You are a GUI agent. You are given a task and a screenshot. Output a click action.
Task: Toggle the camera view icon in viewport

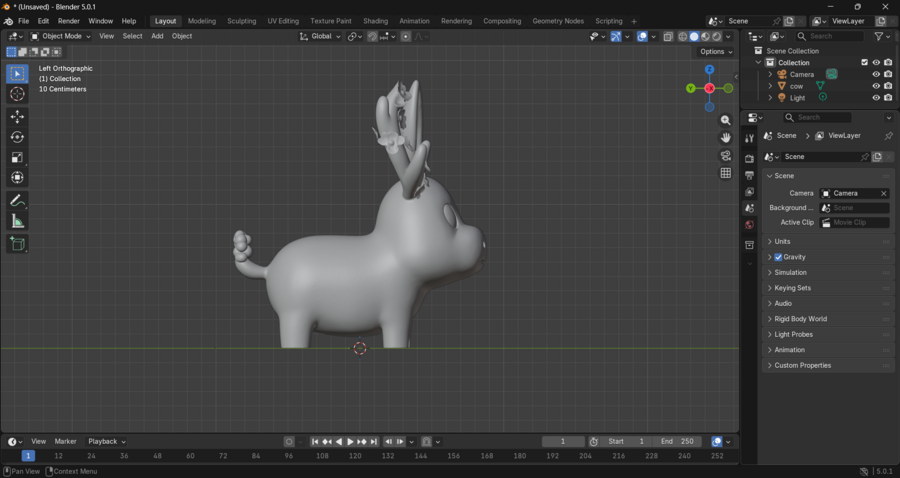726,155
